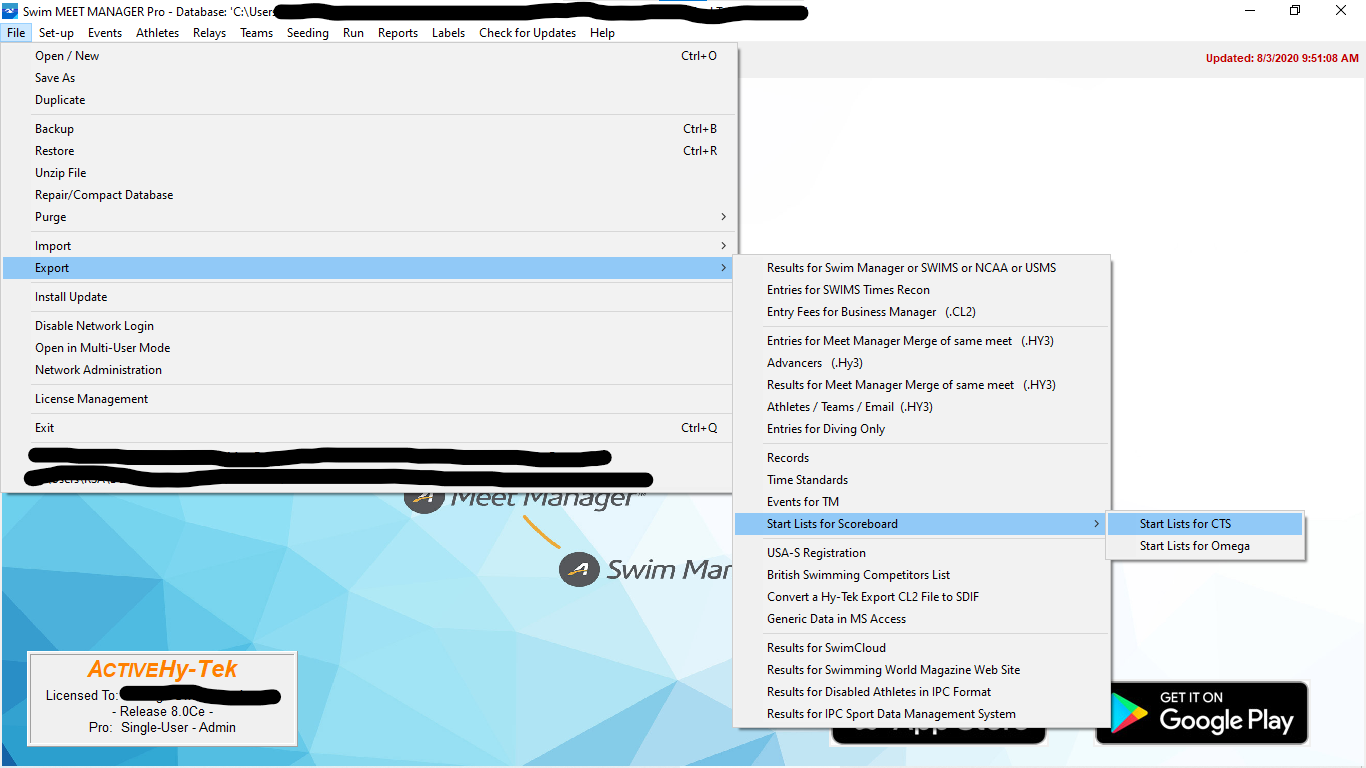This screenshot has width=1366, height=768.
Task: Open the Teams menu
Action: pyautogui.click(x=257, y=33)
